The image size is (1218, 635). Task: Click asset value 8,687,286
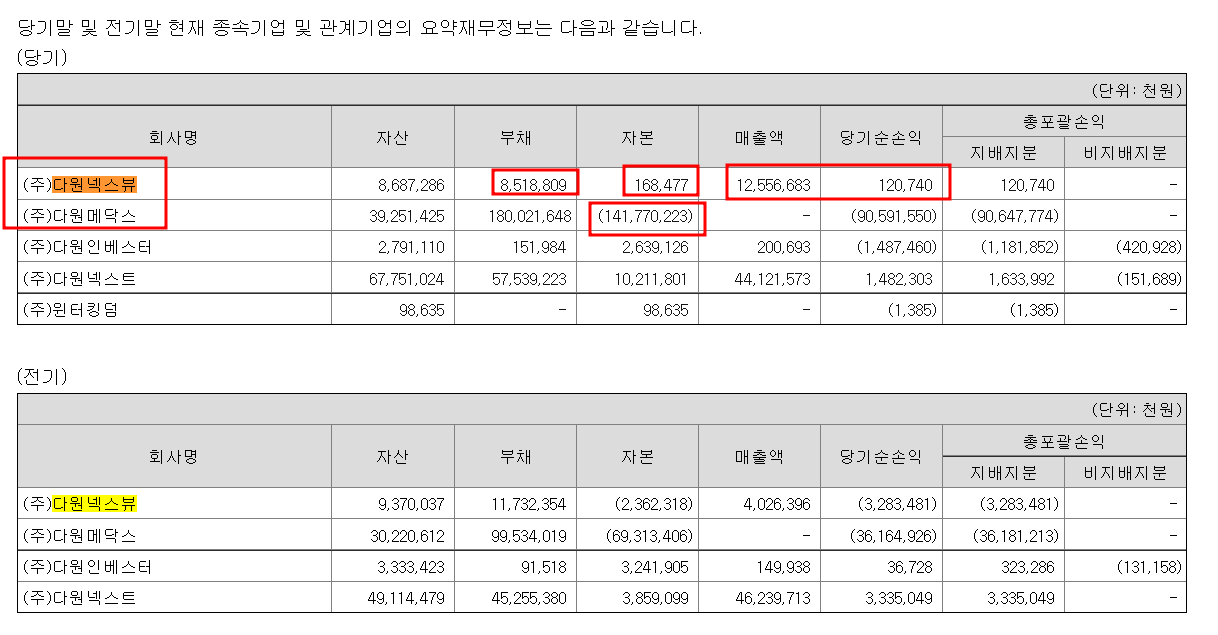pos(411,185)
